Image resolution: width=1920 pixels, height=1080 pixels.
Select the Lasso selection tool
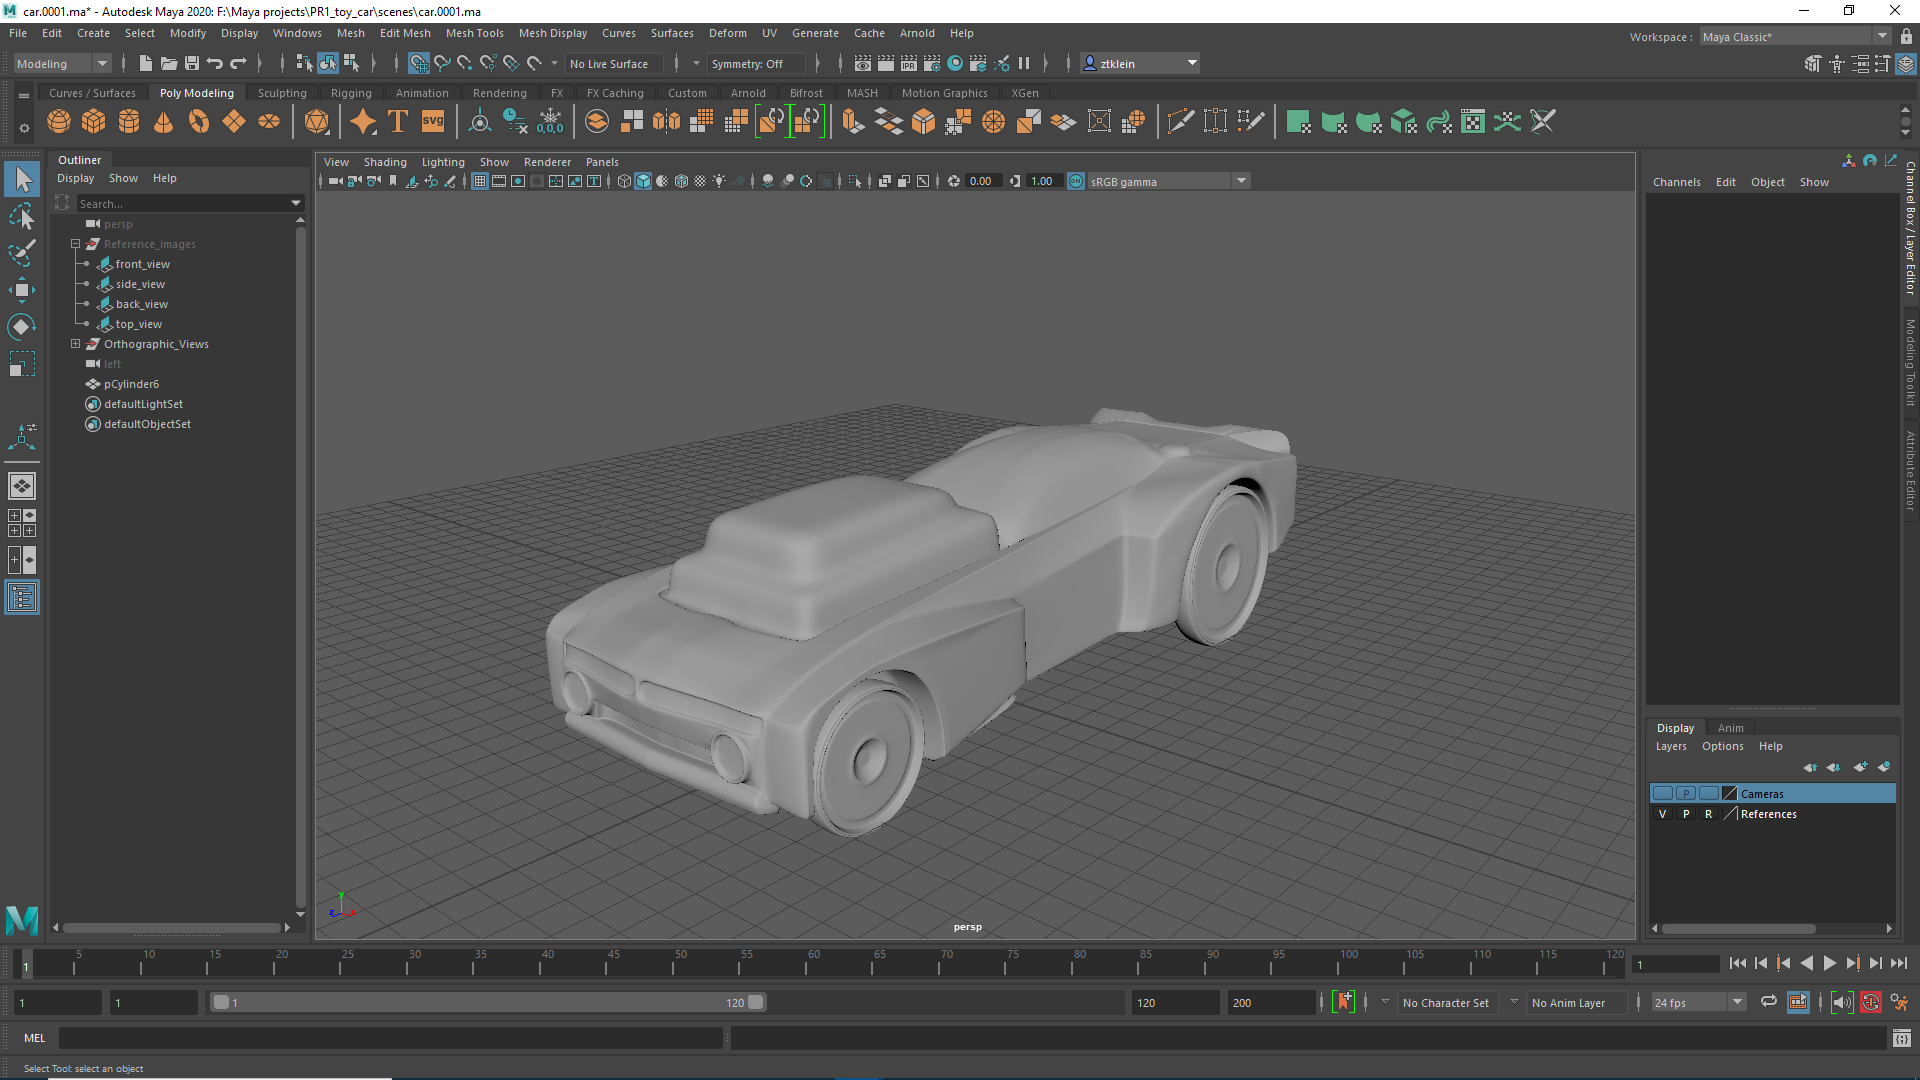point(22,216)
